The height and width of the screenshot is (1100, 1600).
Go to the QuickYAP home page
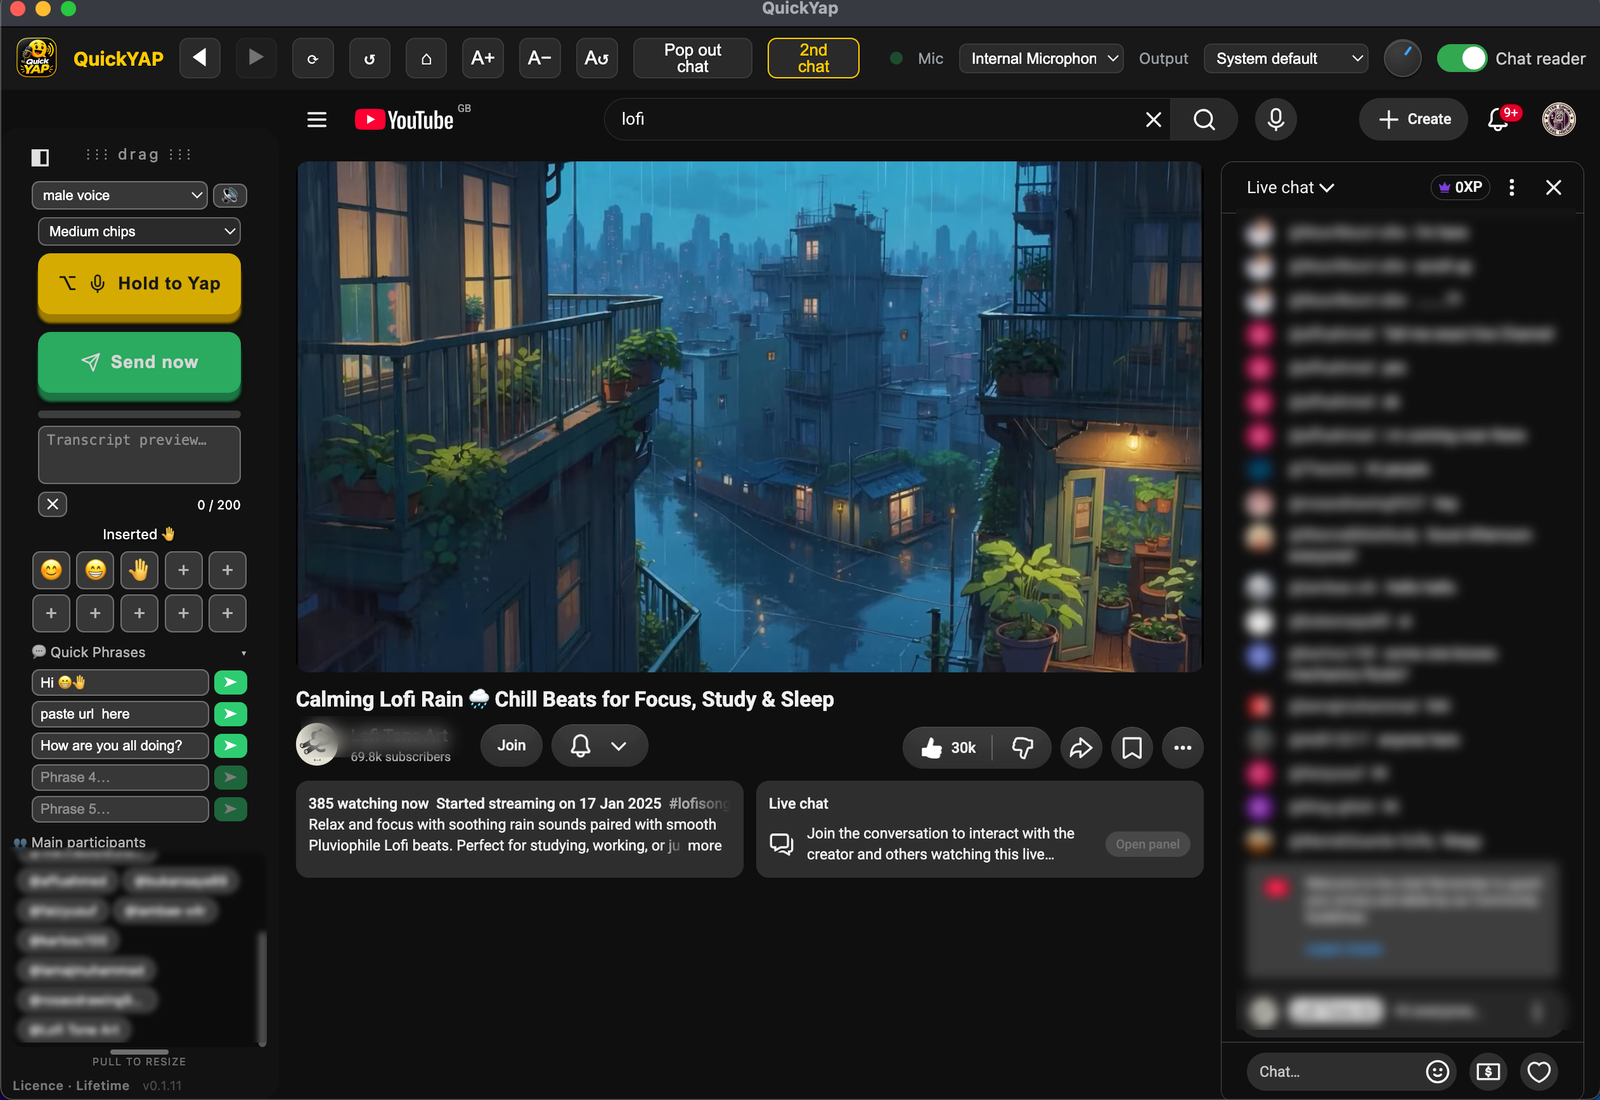[x=426, y=58]
